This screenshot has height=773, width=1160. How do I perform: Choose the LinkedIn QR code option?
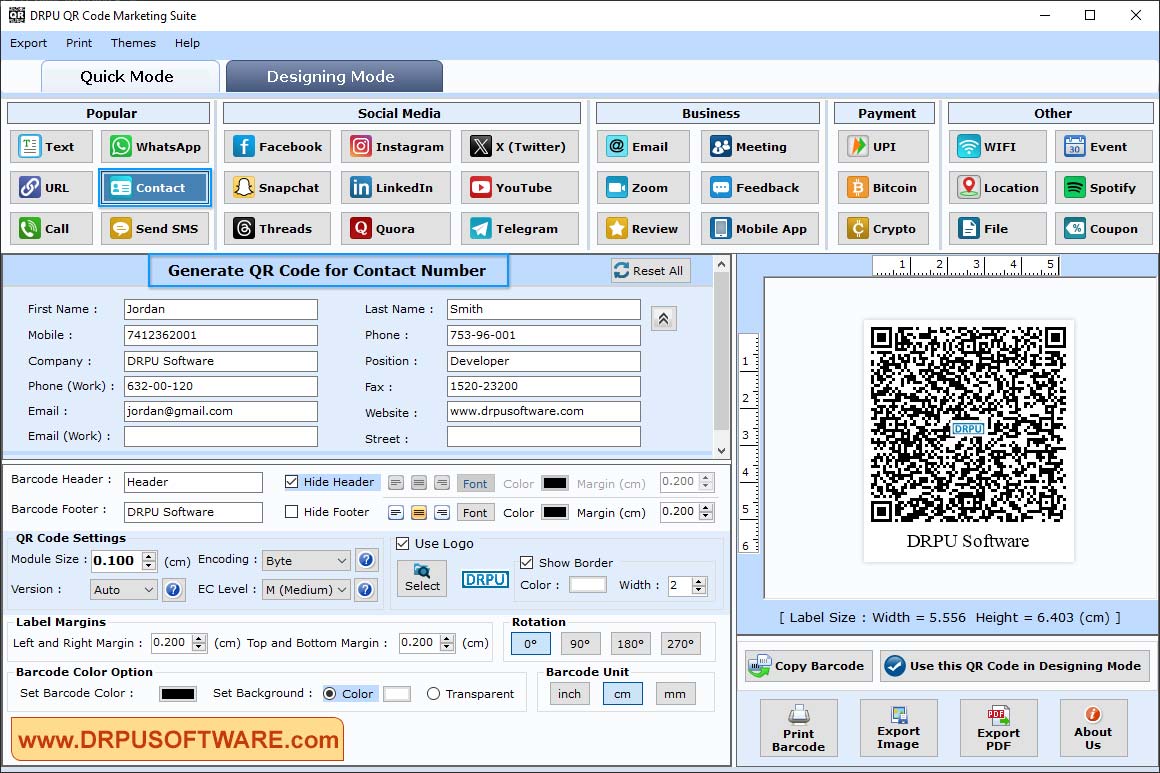pyautogui.click(x=396, y=188)
